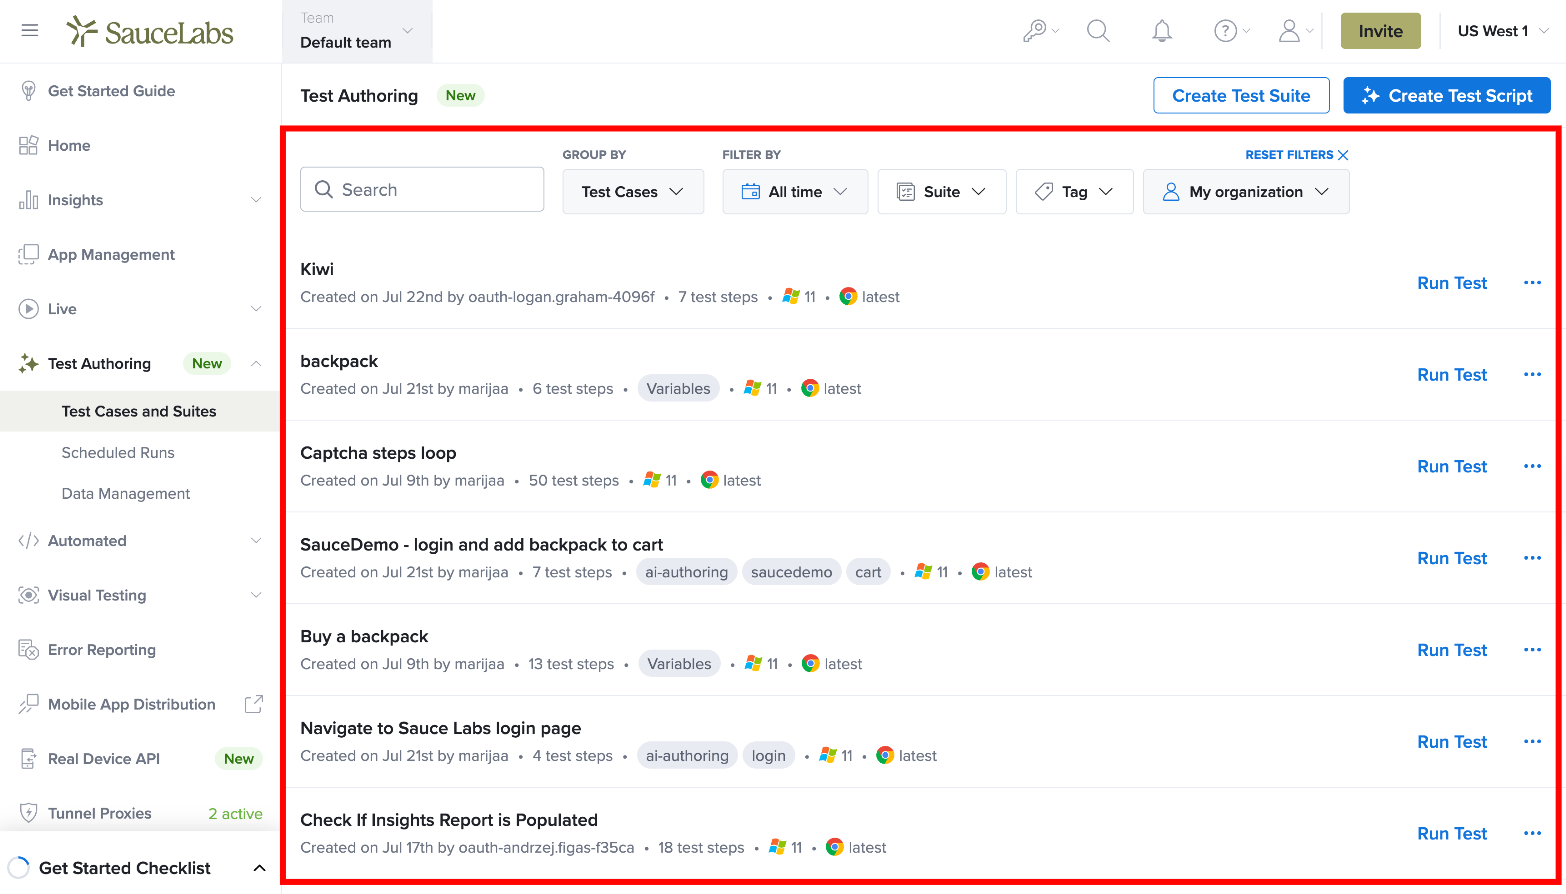
Task: Open more options for Check If Insights Report
Action: [1532, 834]
